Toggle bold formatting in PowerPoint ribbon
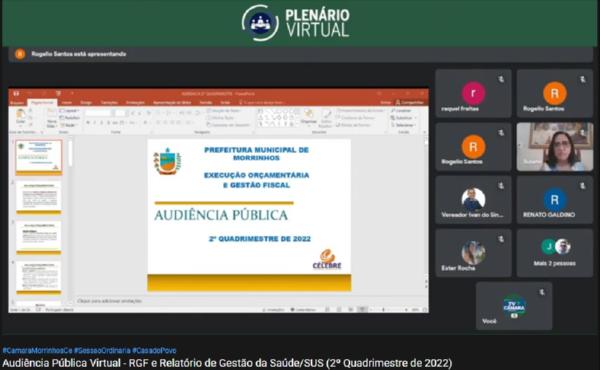Screen dimensions: 600x370 coord(88,123)
